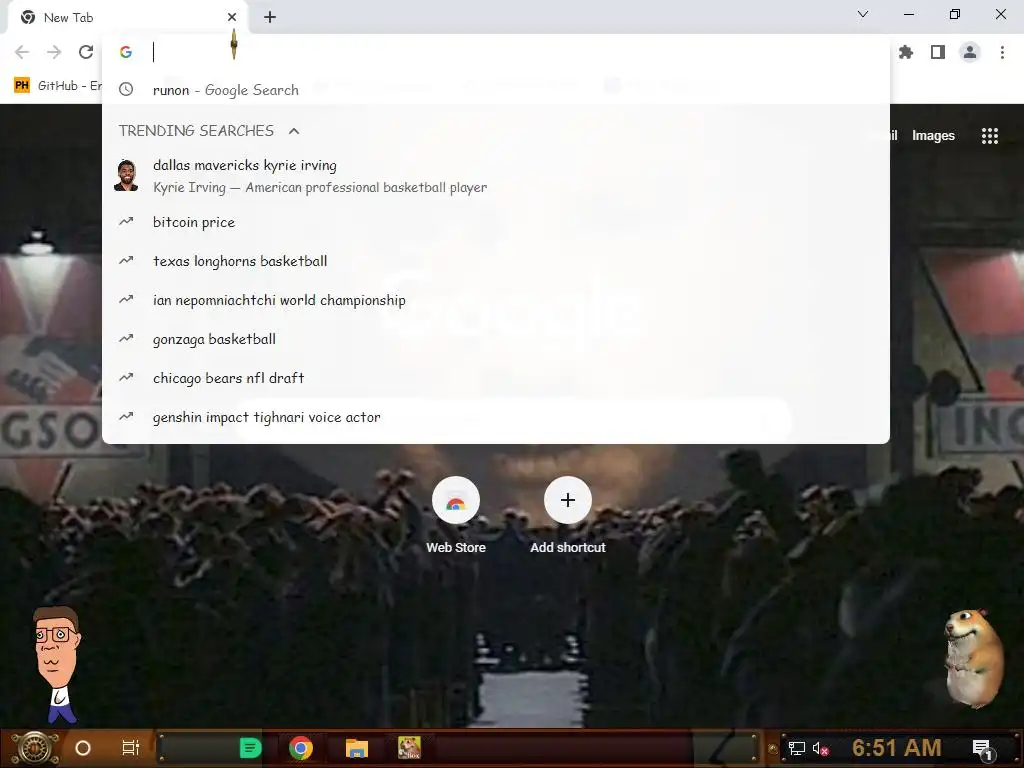Select the 'runon - Google Search' history suggestion
1024x768 pixels.
click(496, 90)
